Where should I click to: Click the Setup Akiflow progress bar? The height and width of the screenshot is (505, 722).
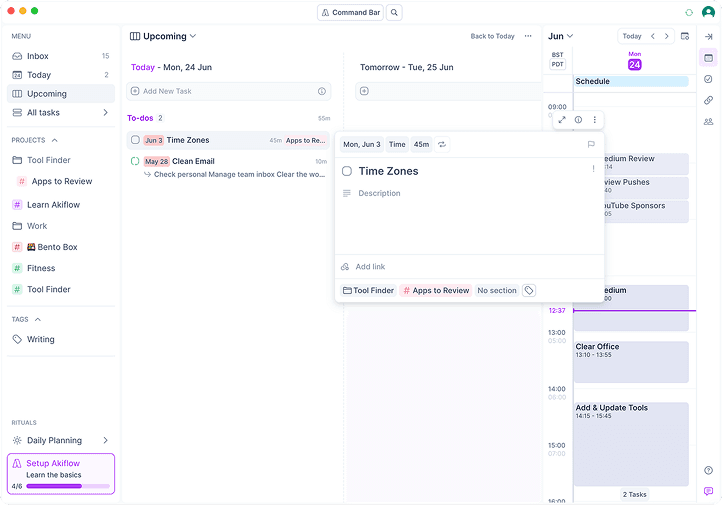[x=68, y=486]
